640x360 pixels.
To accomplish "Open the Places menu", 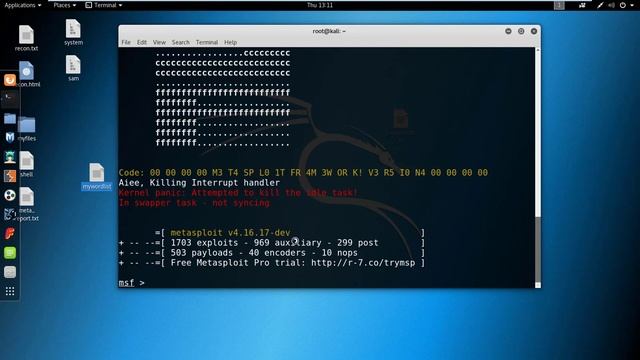I will coord(64,5).
